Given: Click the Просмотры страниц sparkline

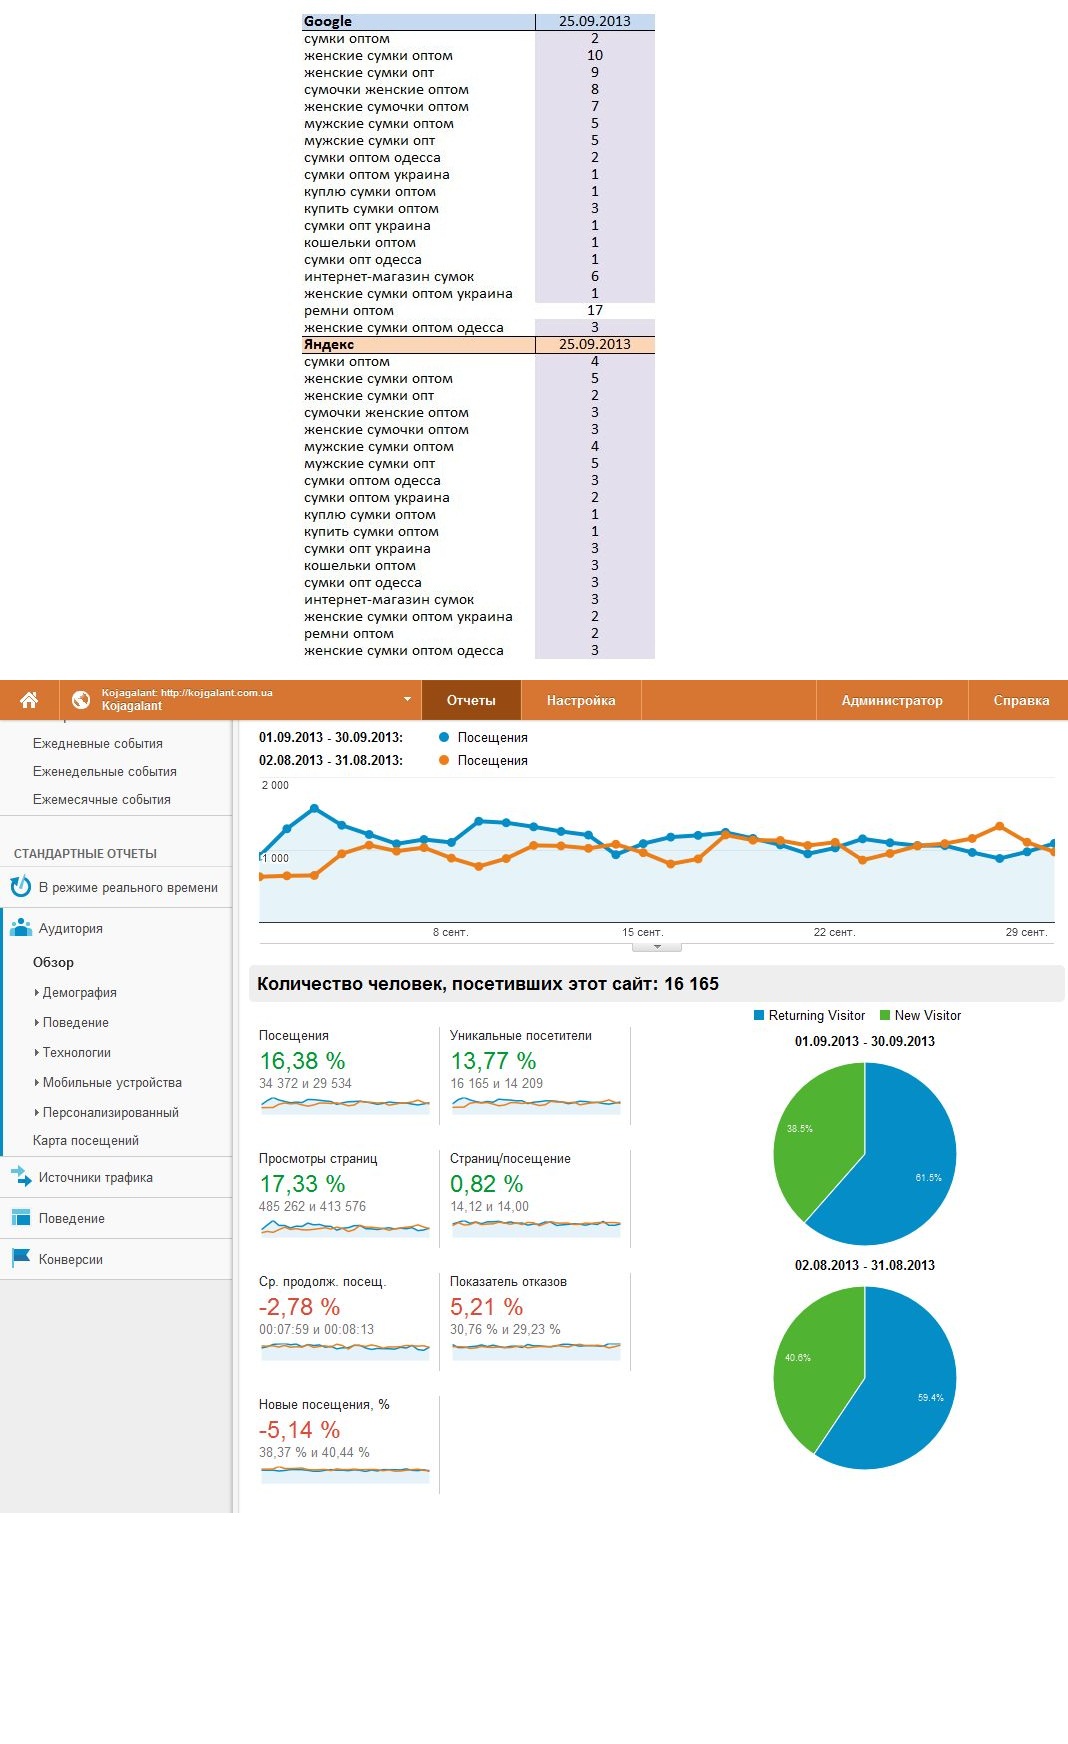Looking at the screenshot, I should (345, 1227).
